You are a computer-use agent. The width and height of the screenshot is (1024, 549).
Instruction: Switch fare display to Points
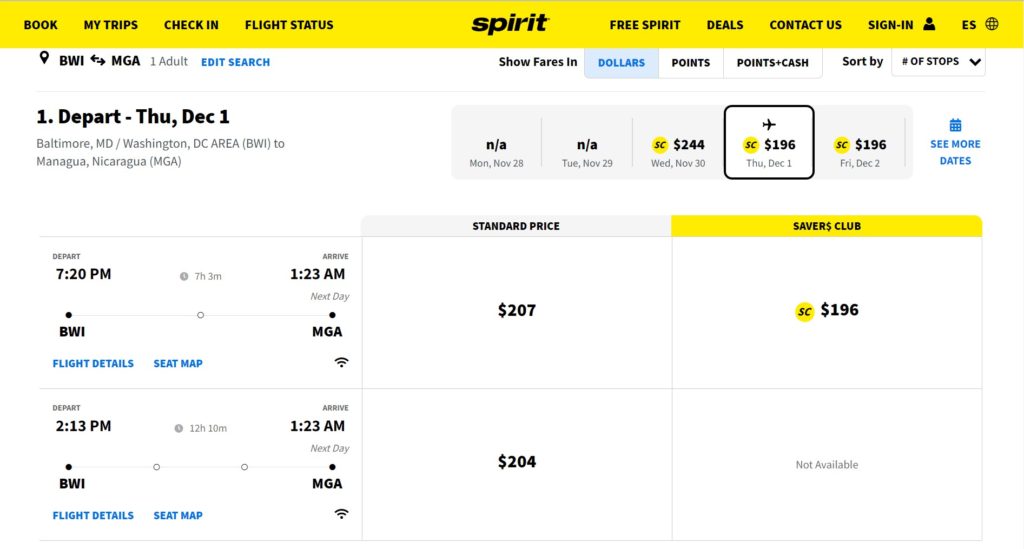[x=690, y=63]
